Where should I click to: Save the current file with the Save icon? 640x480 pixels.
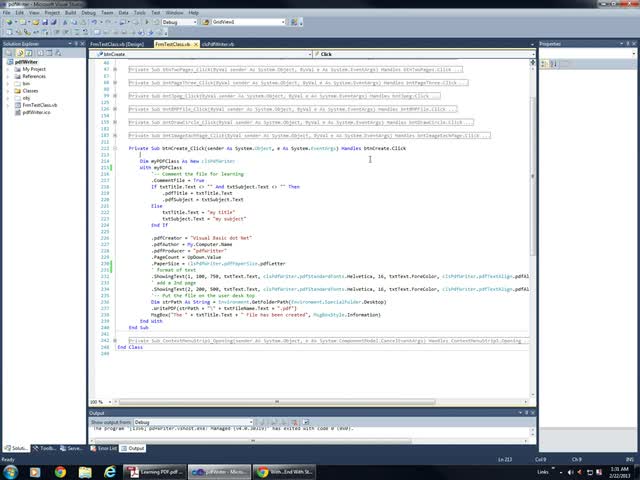pos(44,22)
